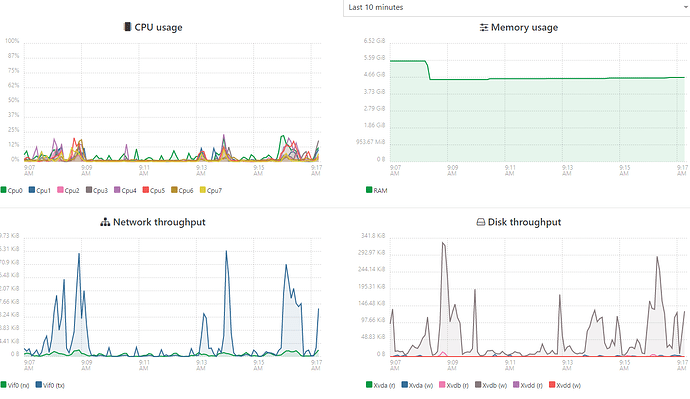Toggle the Xvdb (w) legend swatch
This screenshot has width=690, height=399.
tap(478, 385)
